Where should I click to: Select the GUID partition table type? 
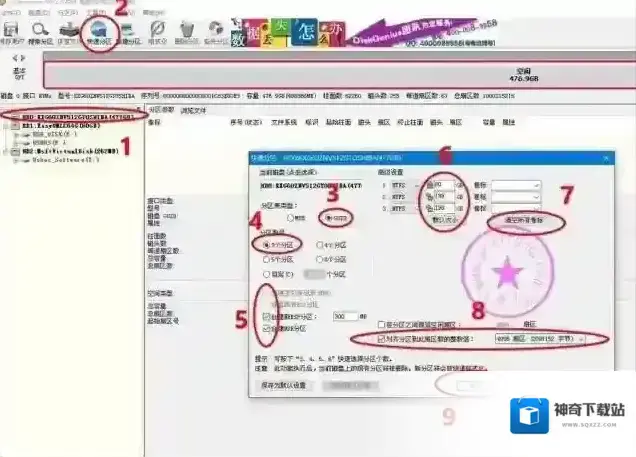pos(322,215)
